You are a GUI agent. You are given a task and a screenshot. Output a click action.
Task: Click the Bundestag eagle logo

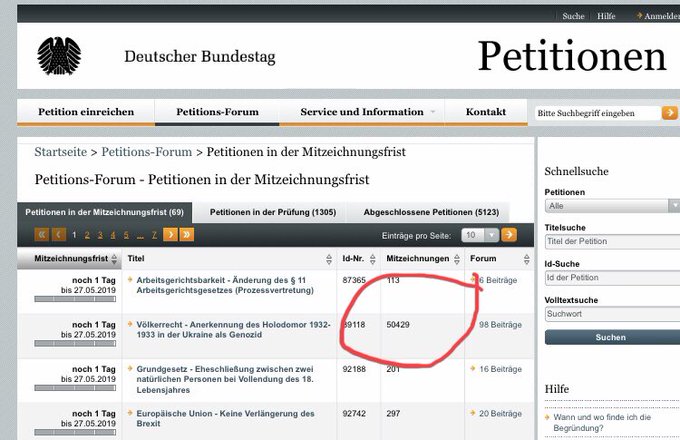pyautogui.click(x=59, y=56)
